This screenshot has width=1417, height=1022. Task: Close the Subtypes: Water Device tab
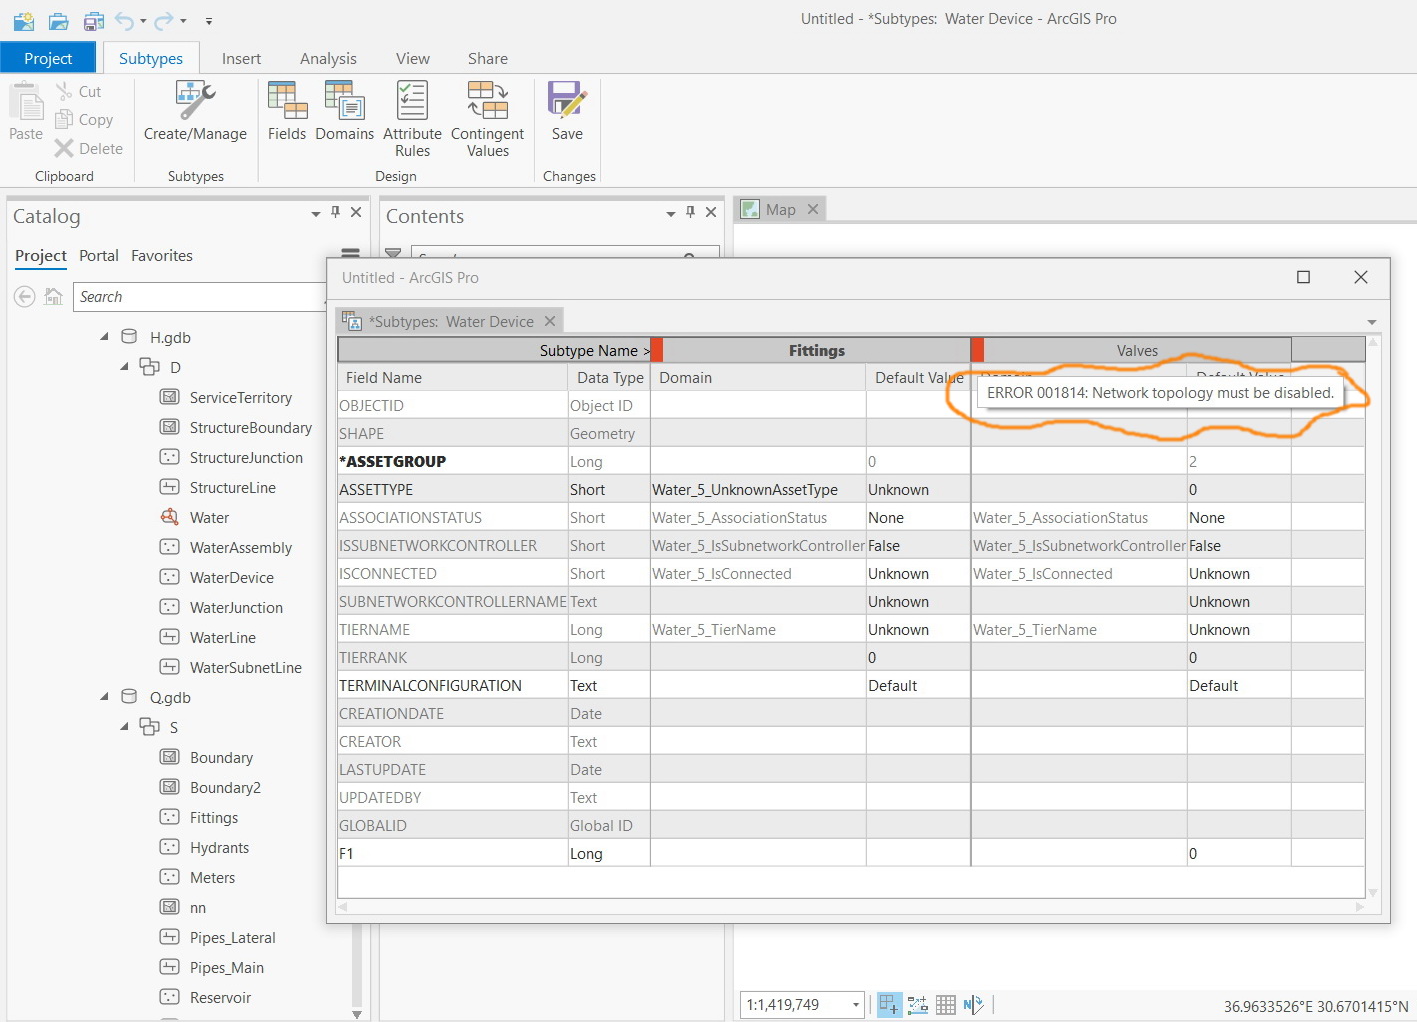(550, 321)
